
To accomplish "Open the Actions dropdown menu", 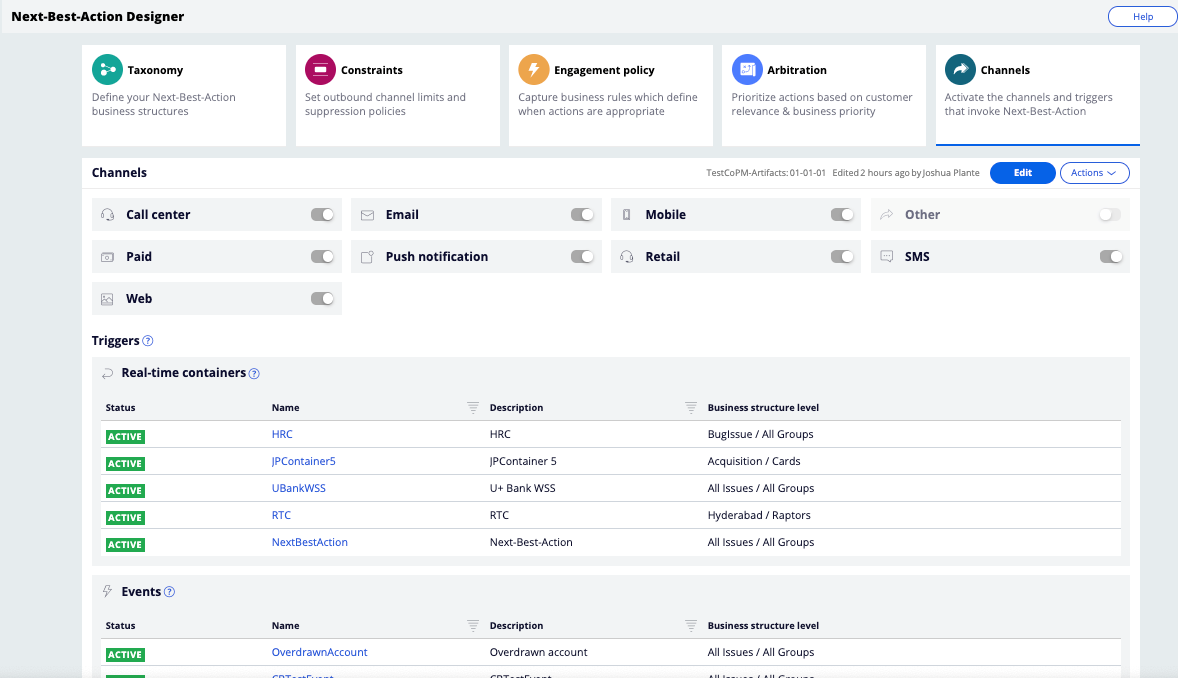I will point(1094,173).
